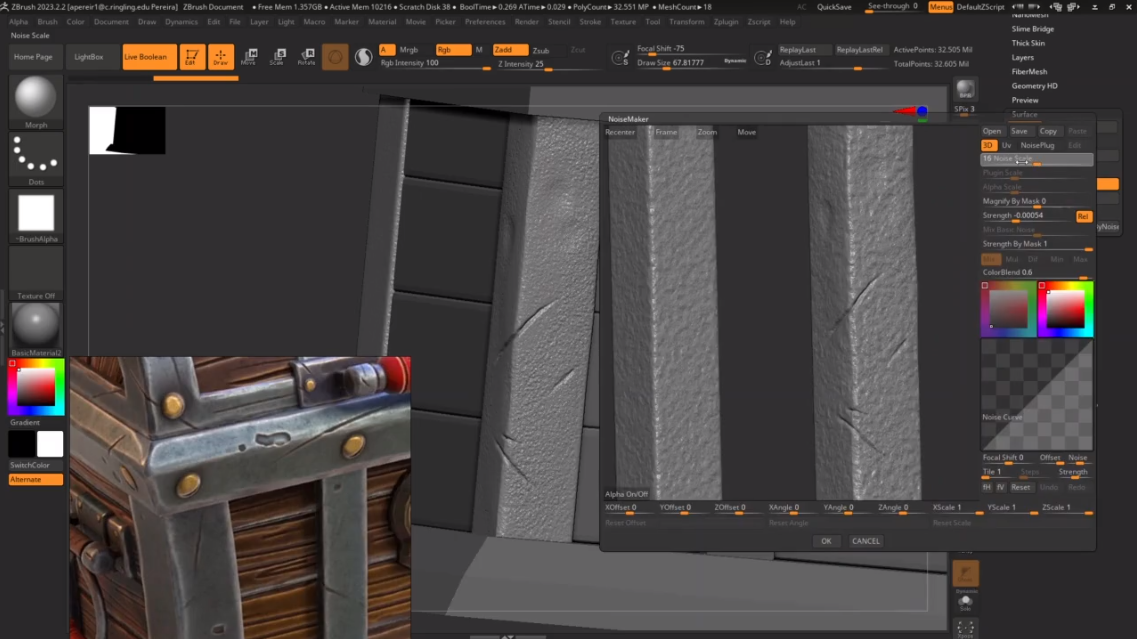
Task: Click Recenter in NoiseMaker preview
Action: pyautogui.click(x=619, y=132)
